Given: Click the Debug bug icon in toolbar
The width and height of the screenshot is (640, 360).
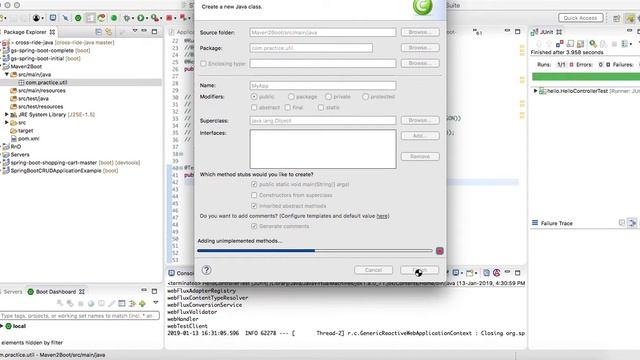Looking at the screenshot, I should (127, 18).
